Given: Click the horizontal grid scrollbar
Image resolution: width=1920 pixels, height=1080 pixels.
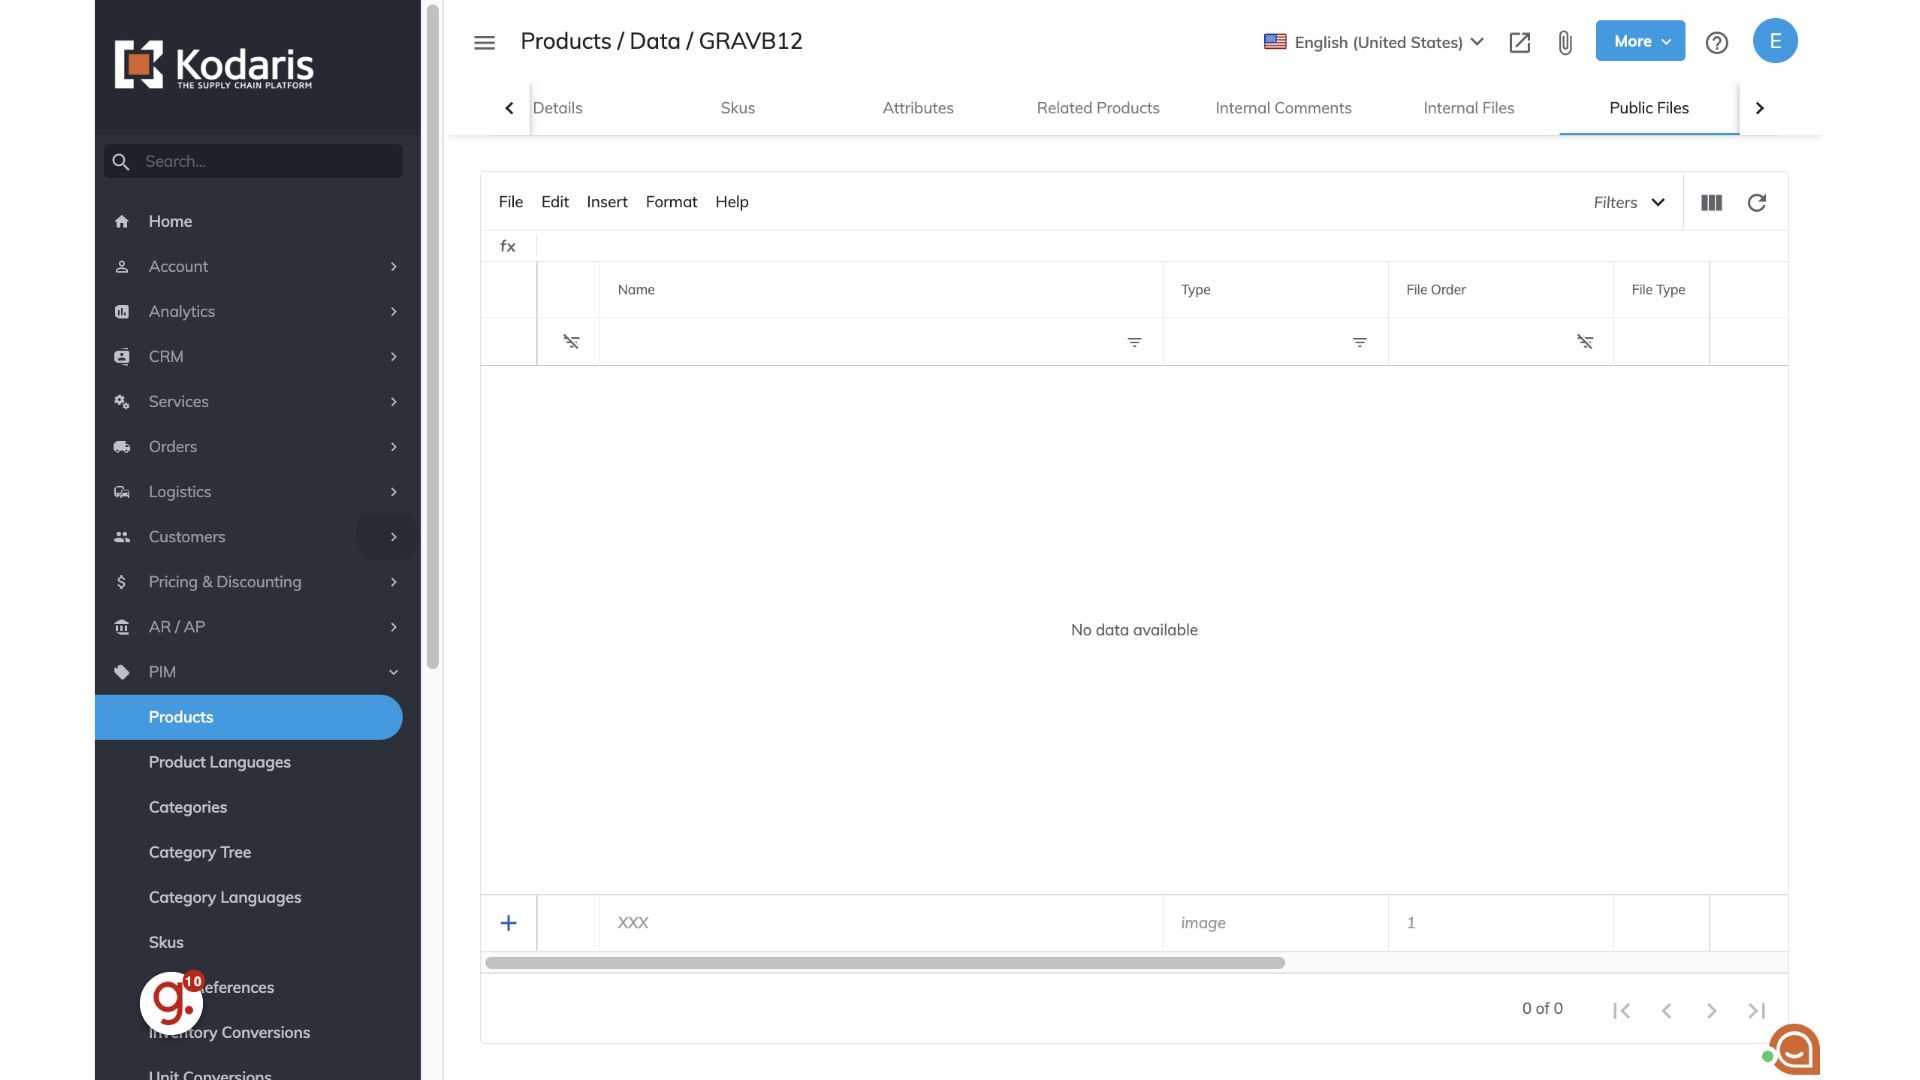Looking at the screenshot, I should click(x=884, y=963).
